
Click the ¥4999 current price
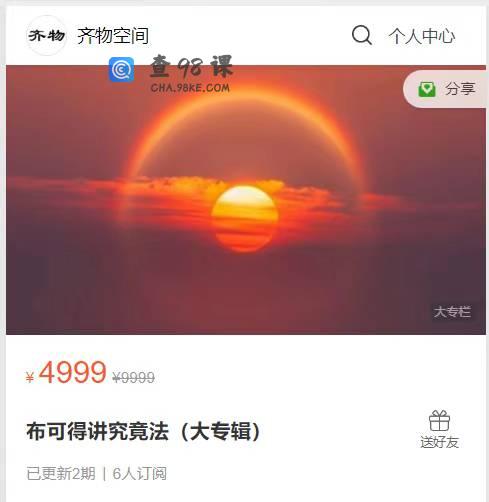click(x=66, y=372)
